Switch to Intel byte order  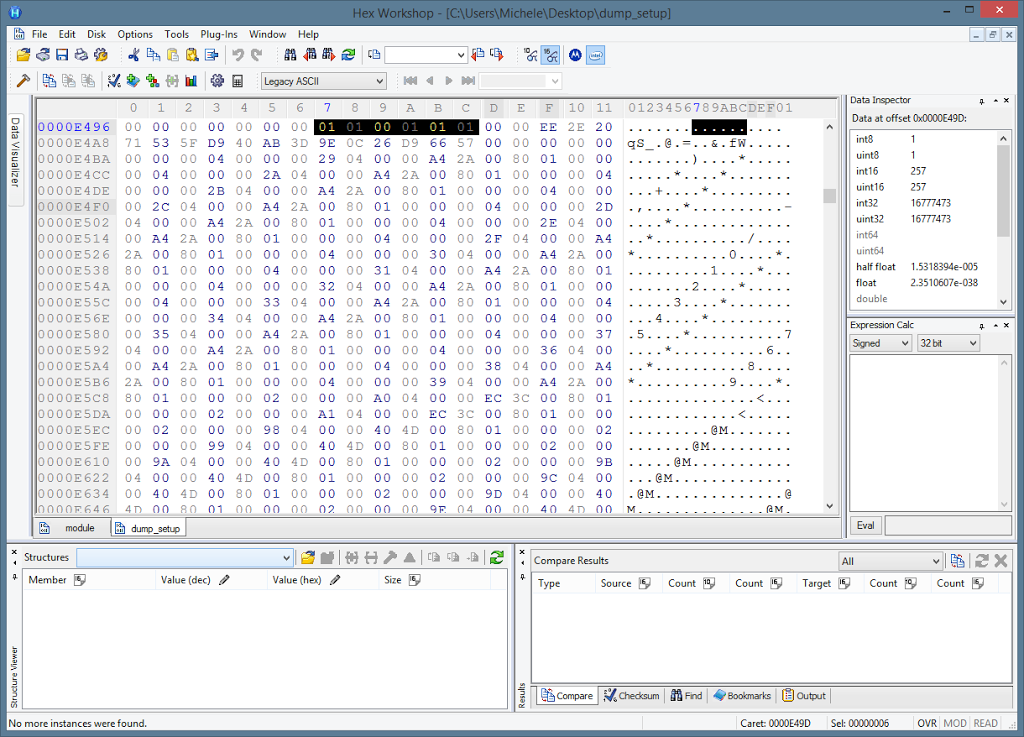click(x=596, y=55)
